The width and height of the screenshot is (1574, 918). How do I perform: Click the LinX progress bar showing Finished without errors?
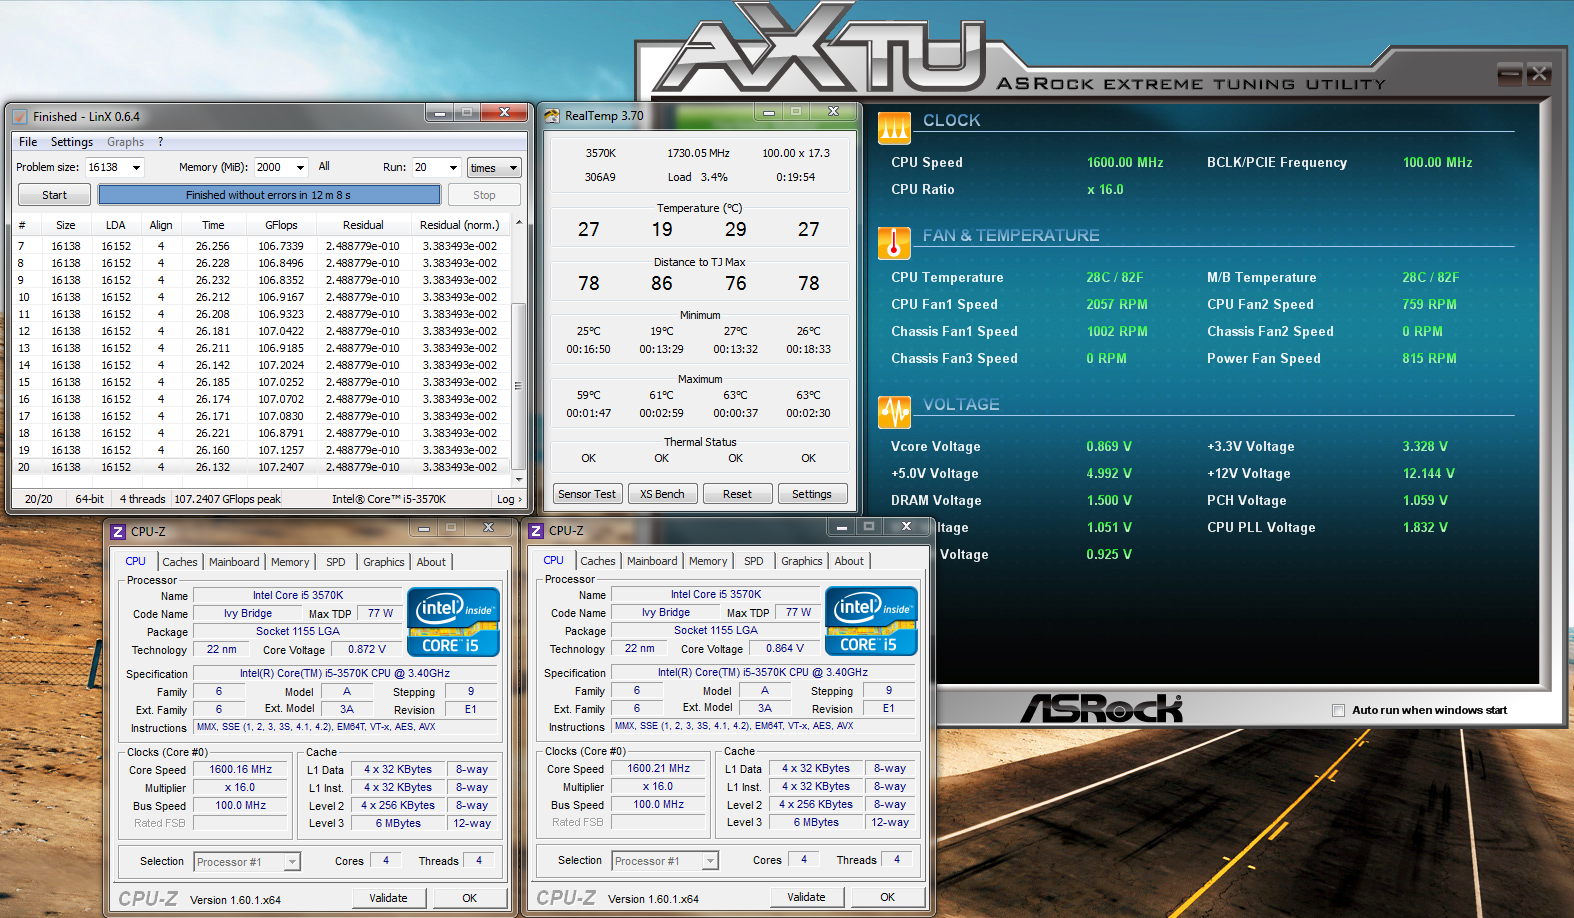click(268, 195)
